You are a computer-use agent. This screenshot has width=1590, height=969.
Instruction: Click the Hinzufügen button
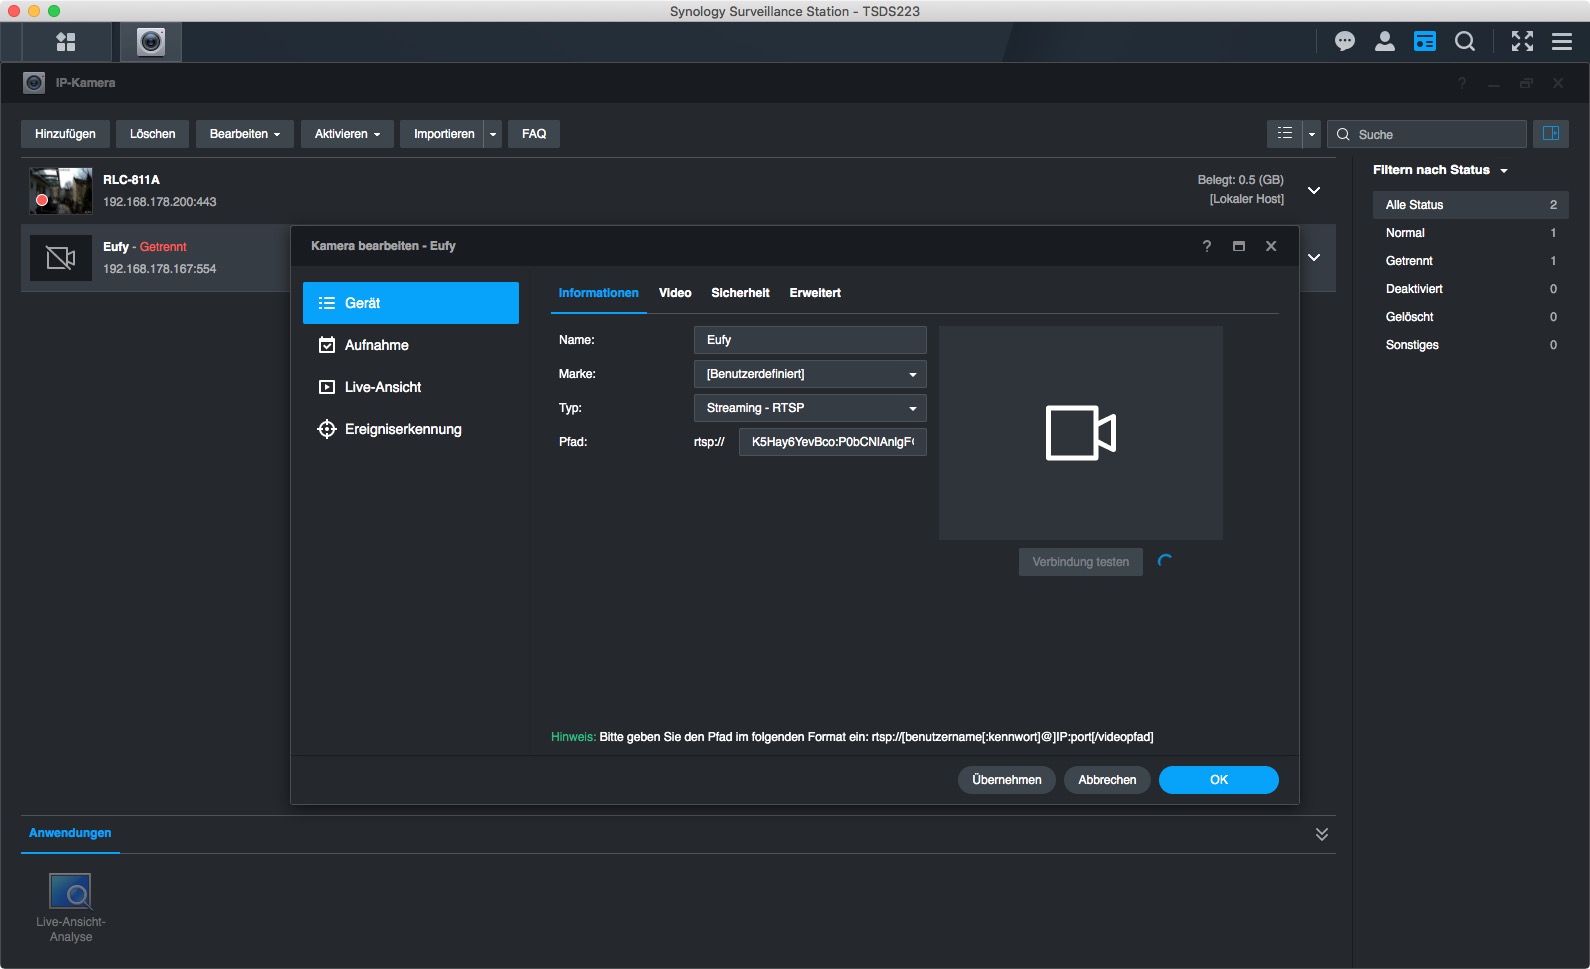(65, 134)
